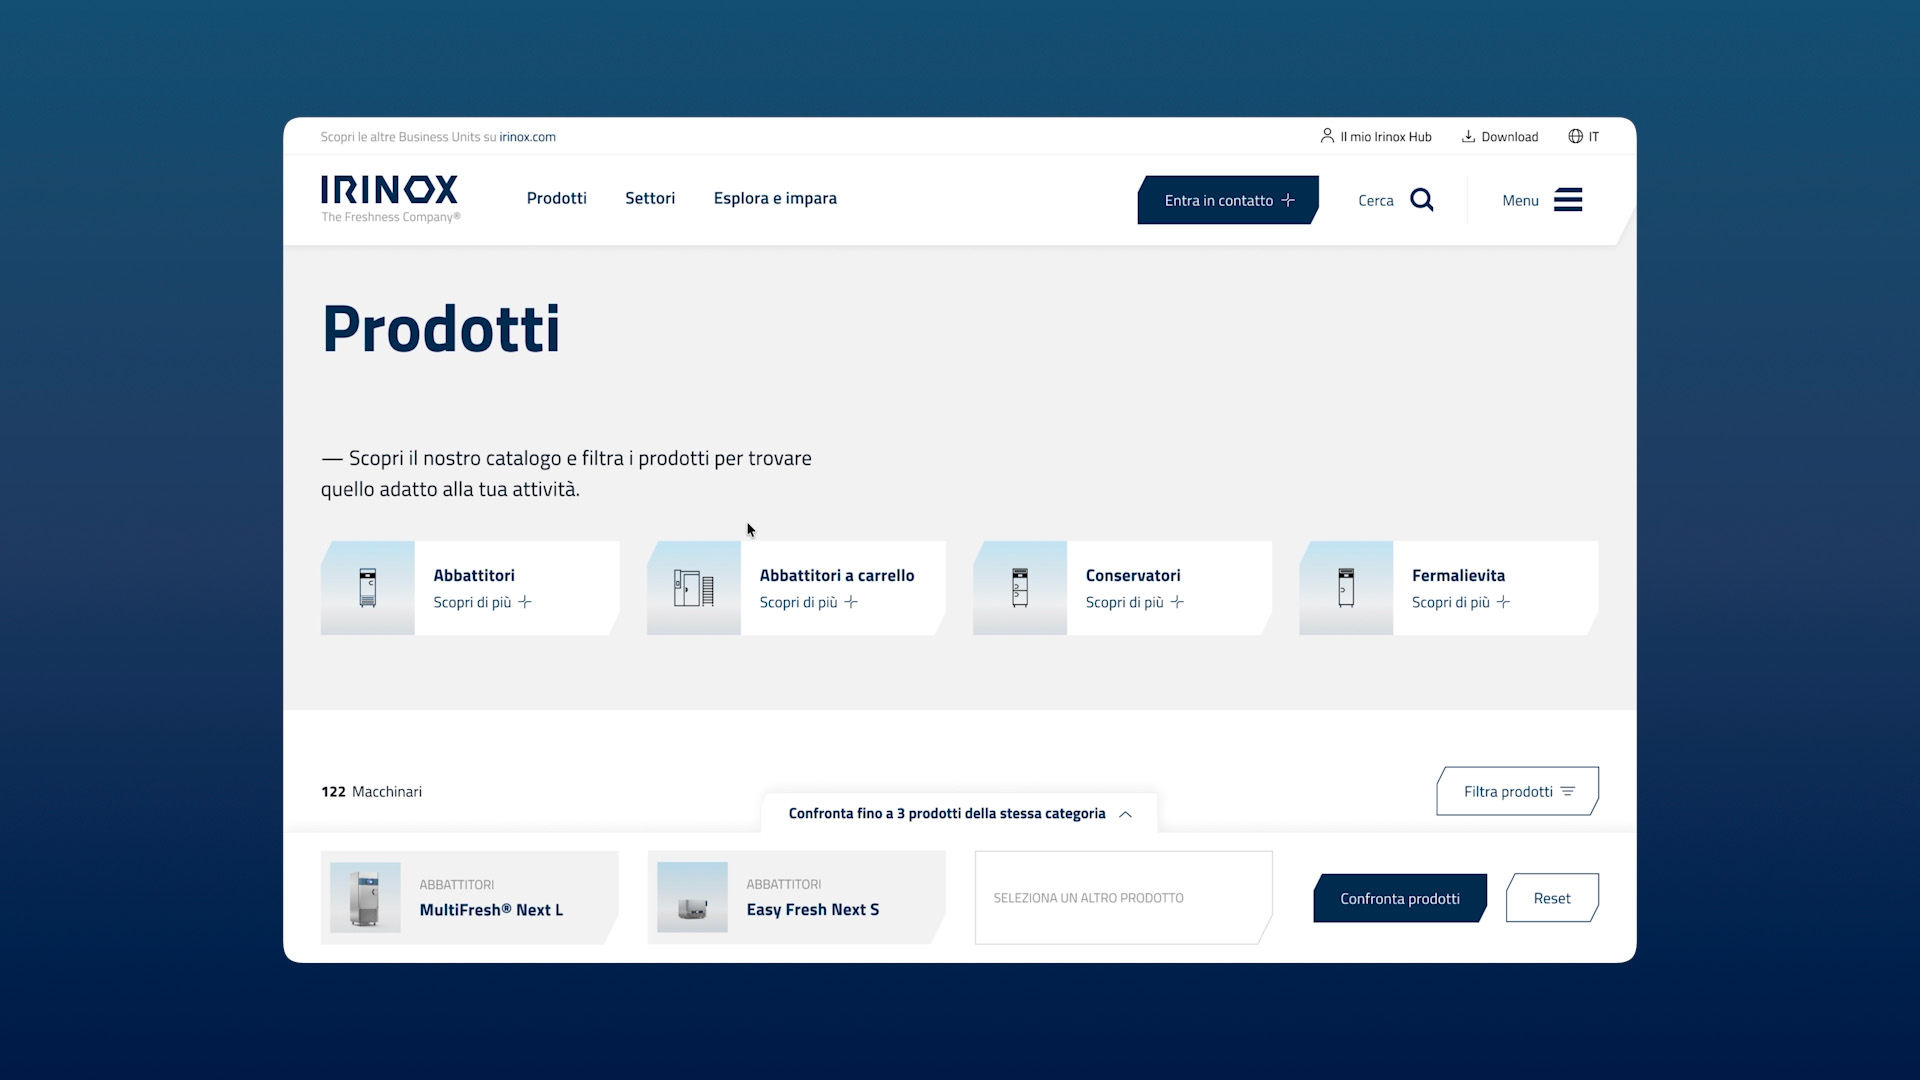Click the user profile icon
This screenshot has width=1920, height=1080.
[1327, 136]
